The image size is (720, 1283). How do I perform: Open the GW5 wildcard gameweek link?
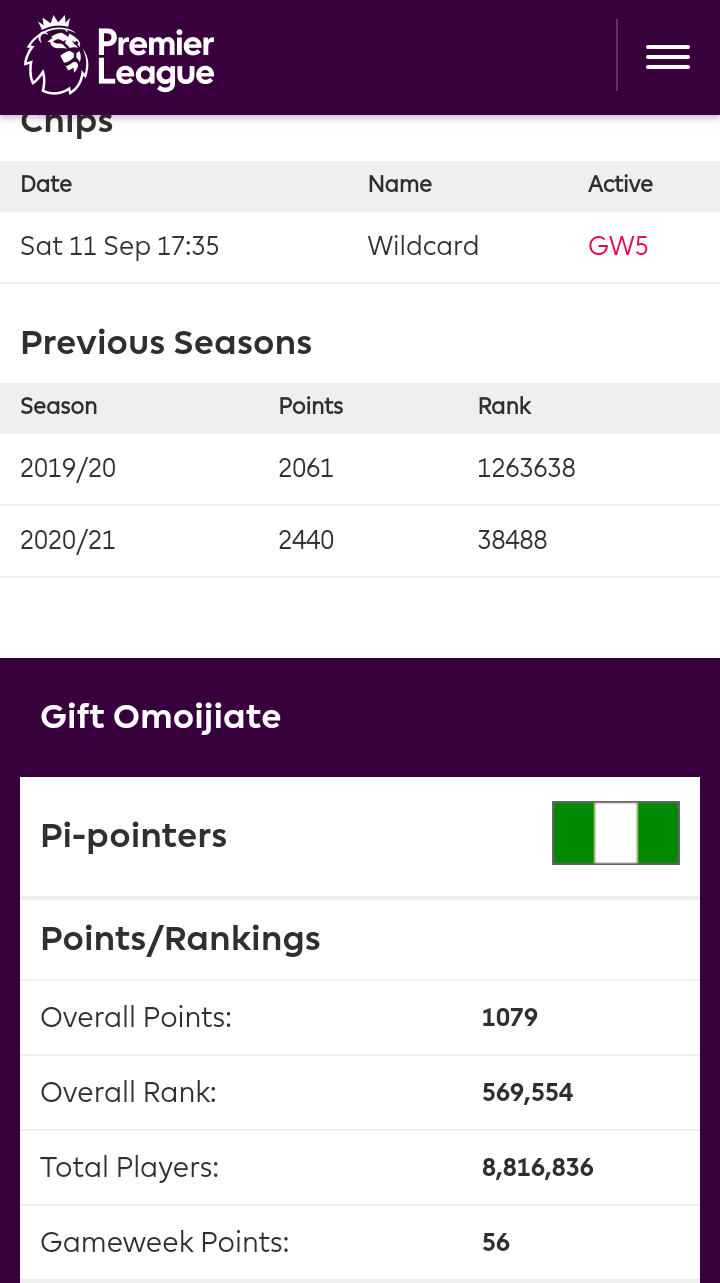(618, 246)
